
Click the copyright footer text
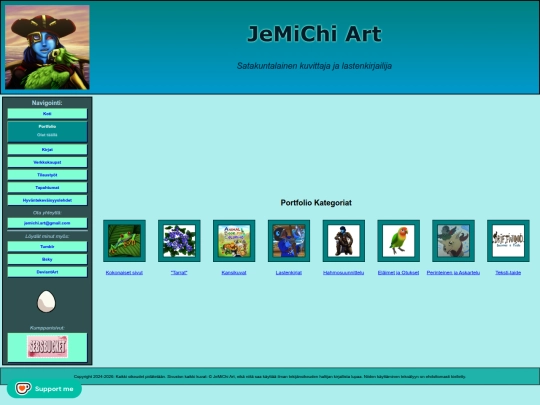pyautogui.click(x=270, y=376)
